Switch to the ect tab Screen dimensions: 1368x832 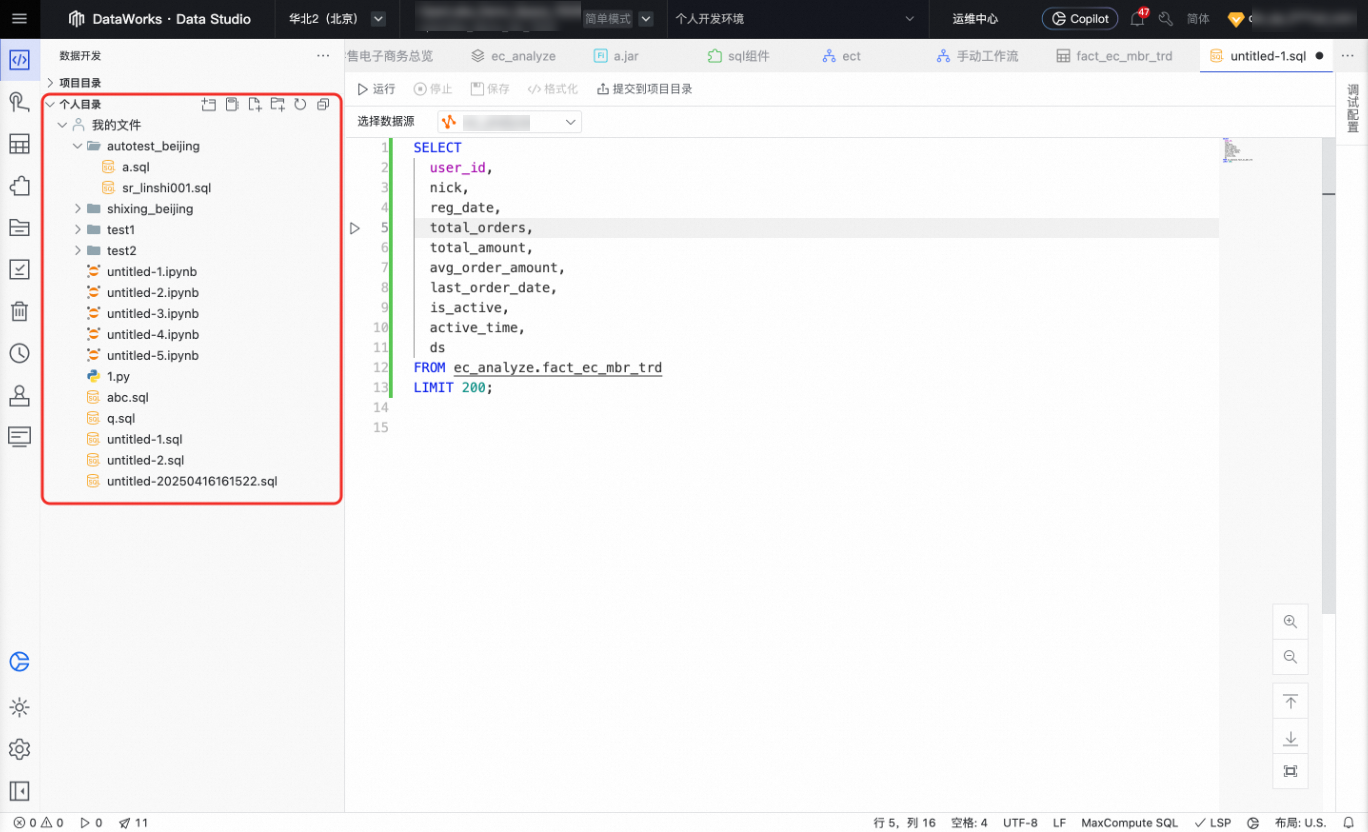pos(841,56)
